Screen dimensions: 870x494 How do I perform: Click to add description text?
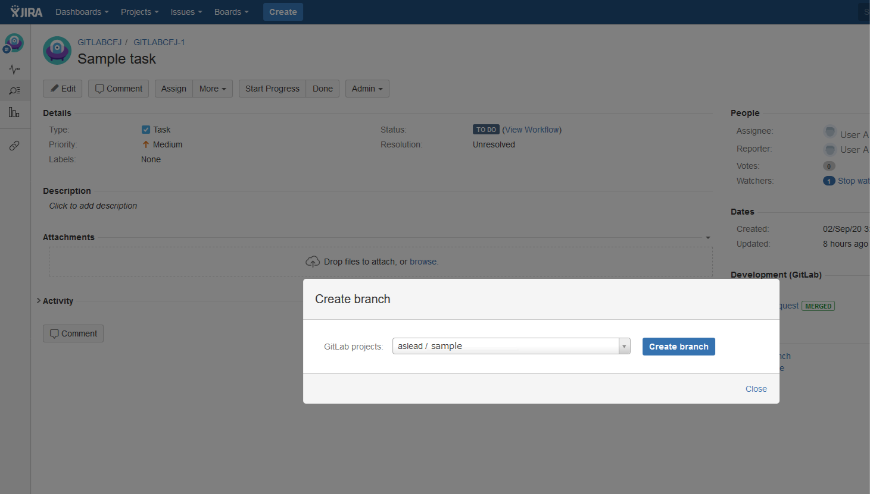pyautogui.click(x=93, y=206)
